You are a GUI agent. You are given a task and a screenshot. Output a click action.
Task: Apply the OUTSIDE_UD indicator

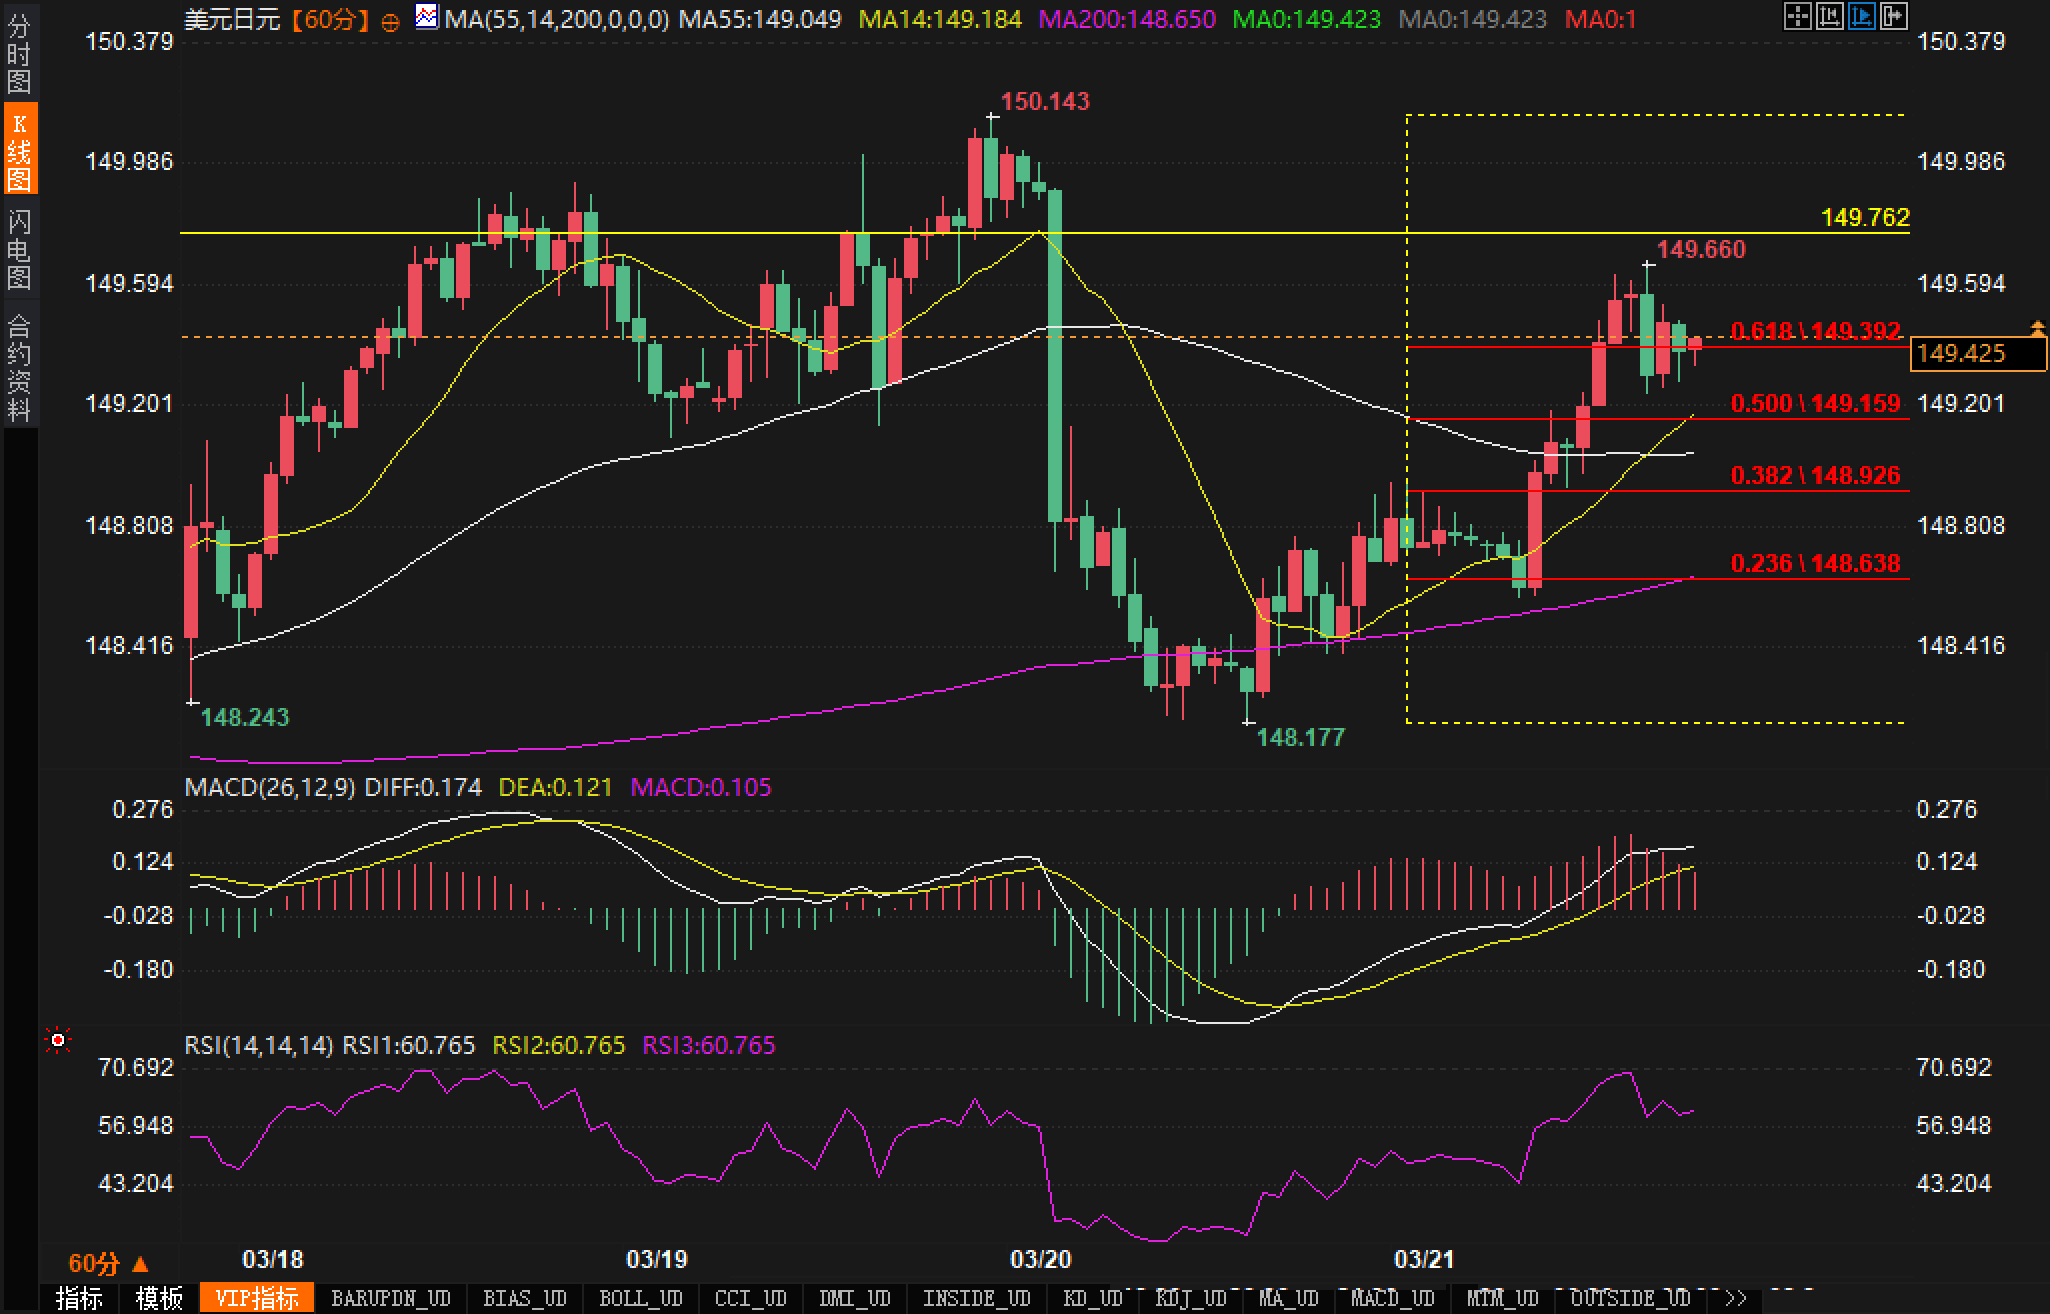(1630, 1298)
